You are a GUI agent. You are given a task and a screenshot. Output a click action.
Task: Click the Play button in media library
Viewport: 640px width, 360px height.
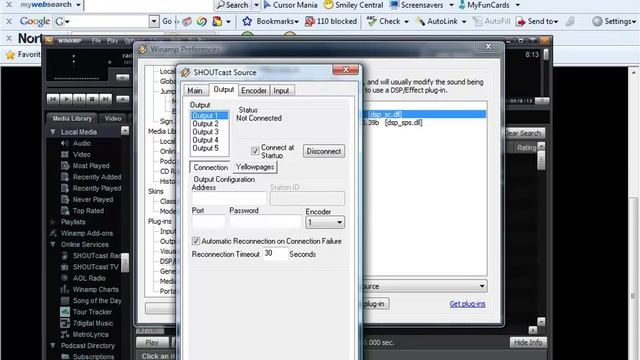152,342
